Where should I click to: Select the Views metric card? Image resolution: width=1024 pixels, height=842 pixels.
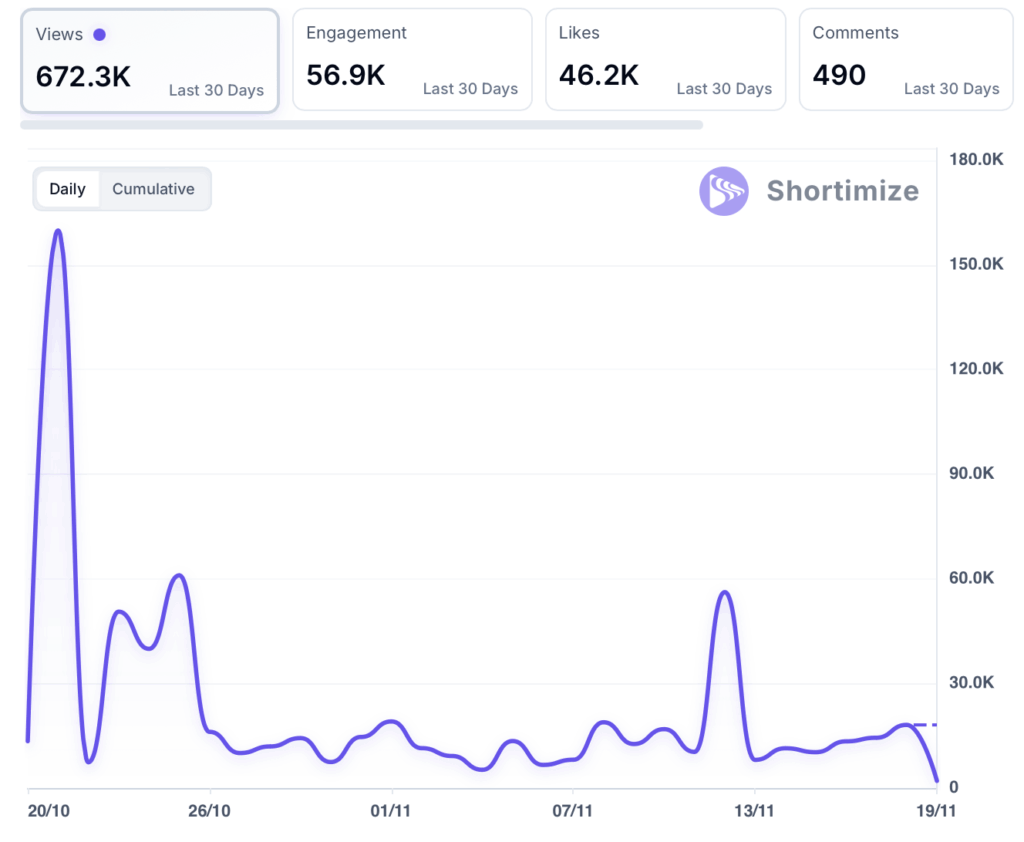click(150, 60)
